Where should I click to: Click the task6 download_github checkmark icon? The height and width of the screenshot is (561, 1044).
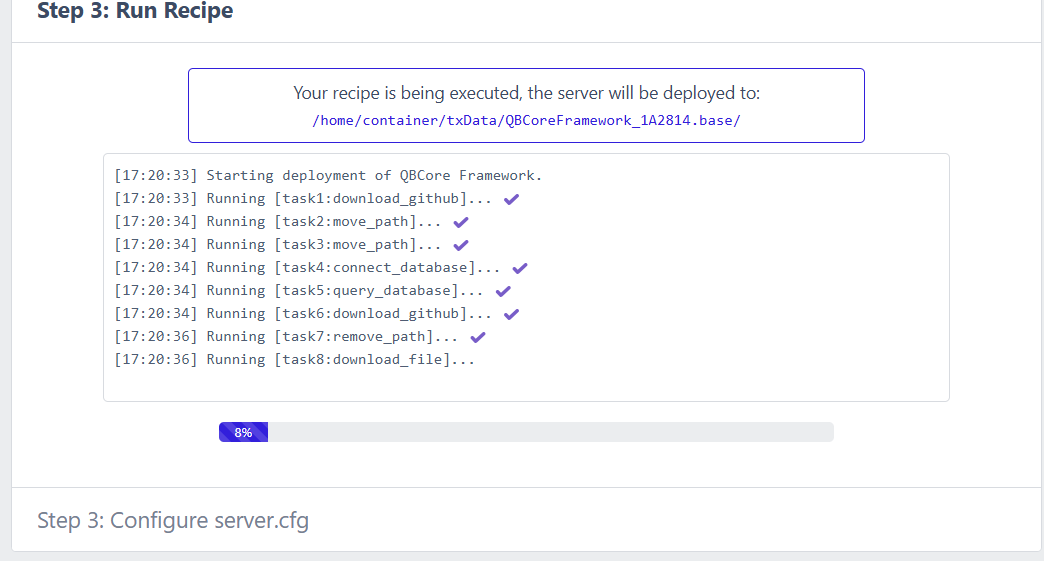click(511, 314)
